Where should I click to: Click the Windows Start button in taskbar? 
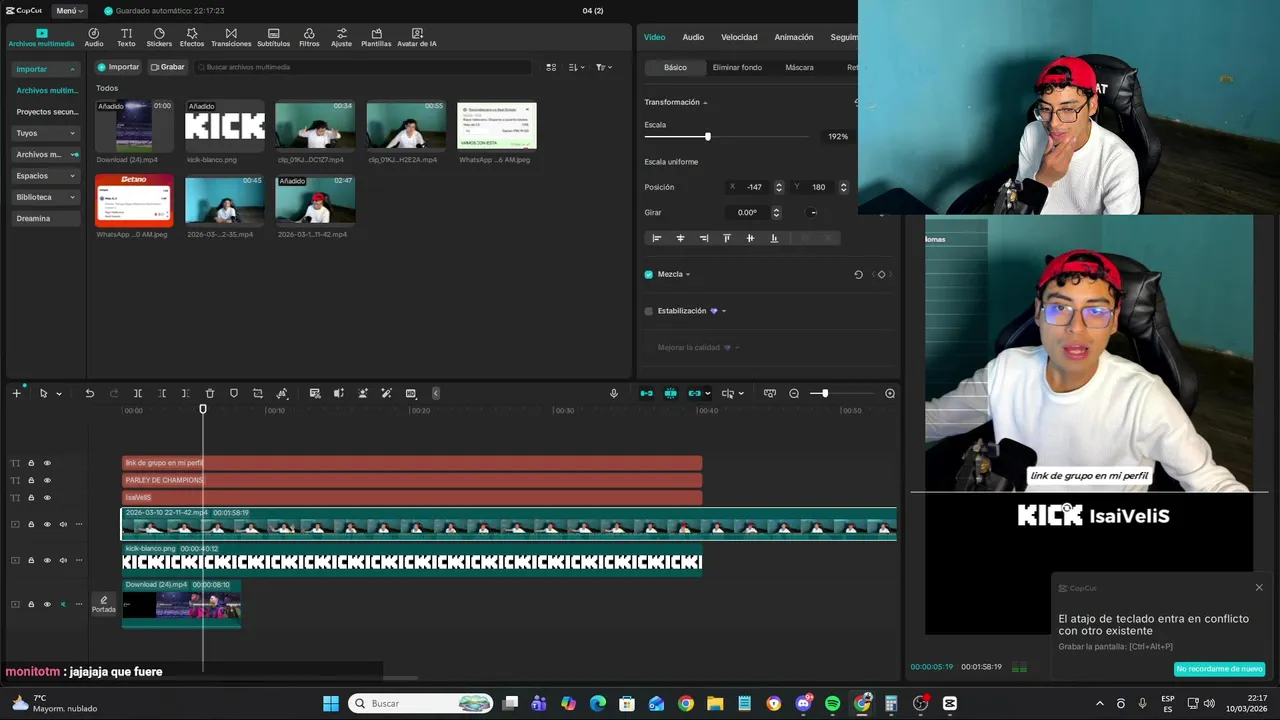pos(331,703)
